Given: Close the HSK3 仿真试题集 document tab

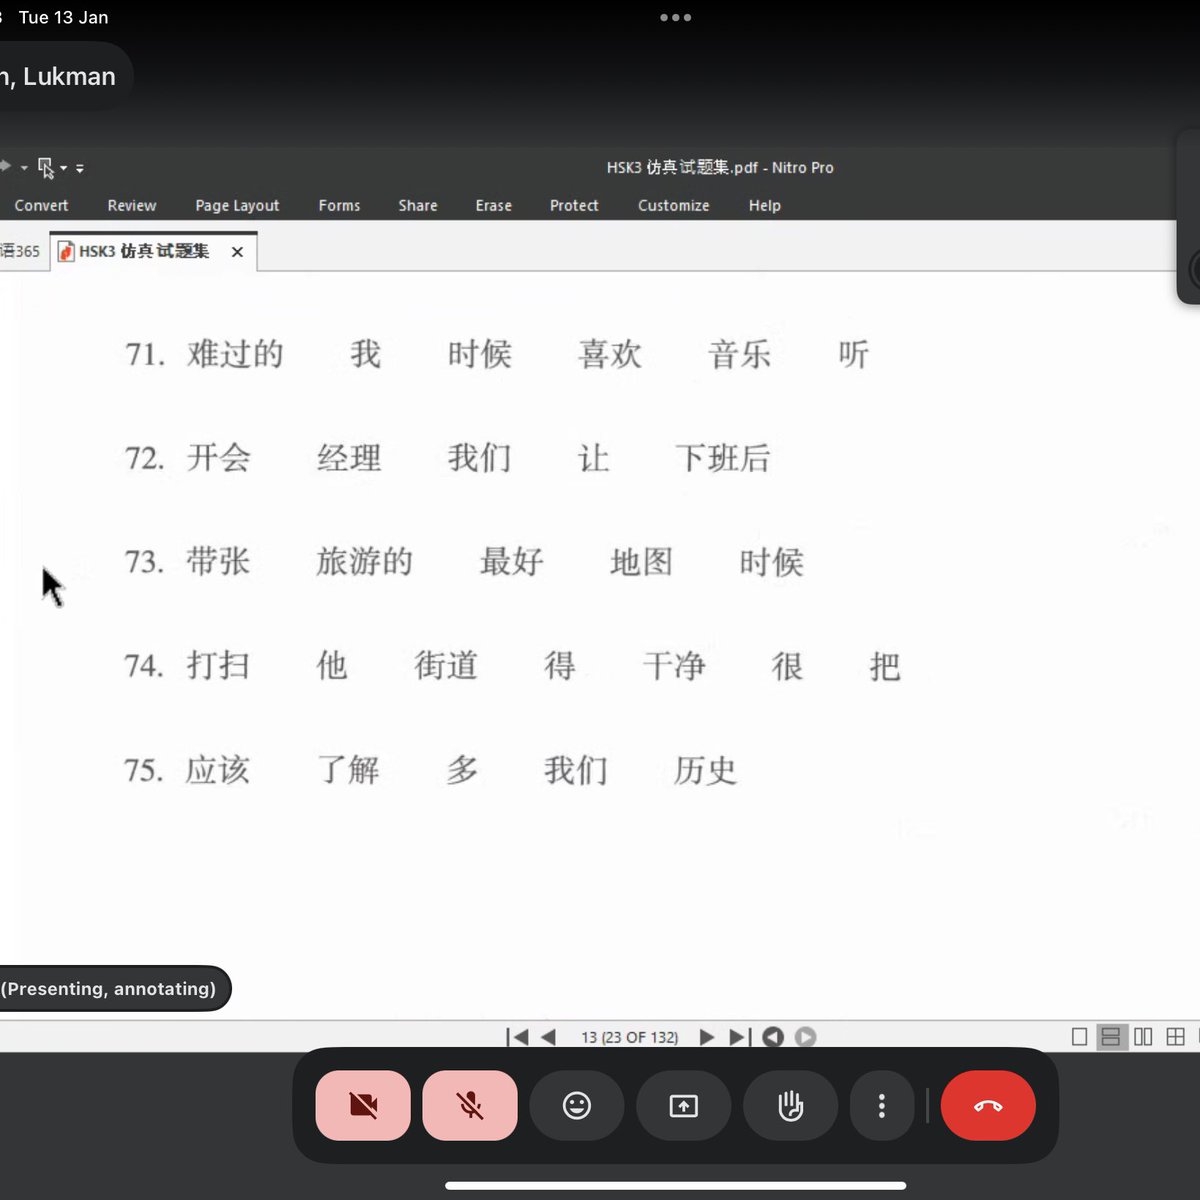Looking at the screenshot, I should pos(237,252).
